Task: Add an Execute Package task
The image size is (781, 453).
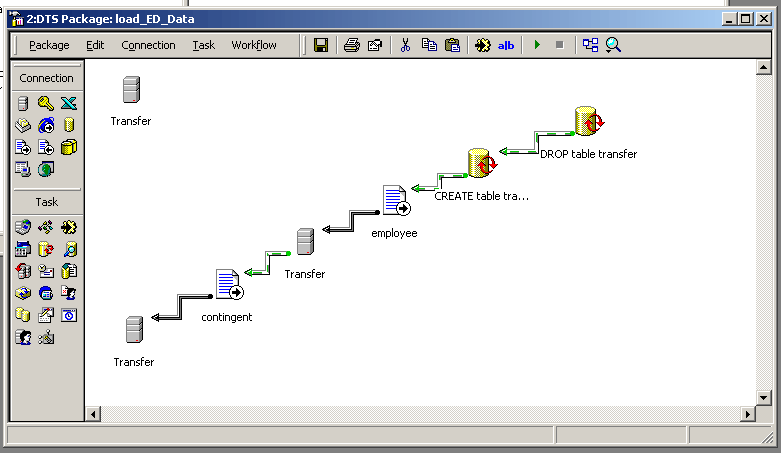Action: 23,293
